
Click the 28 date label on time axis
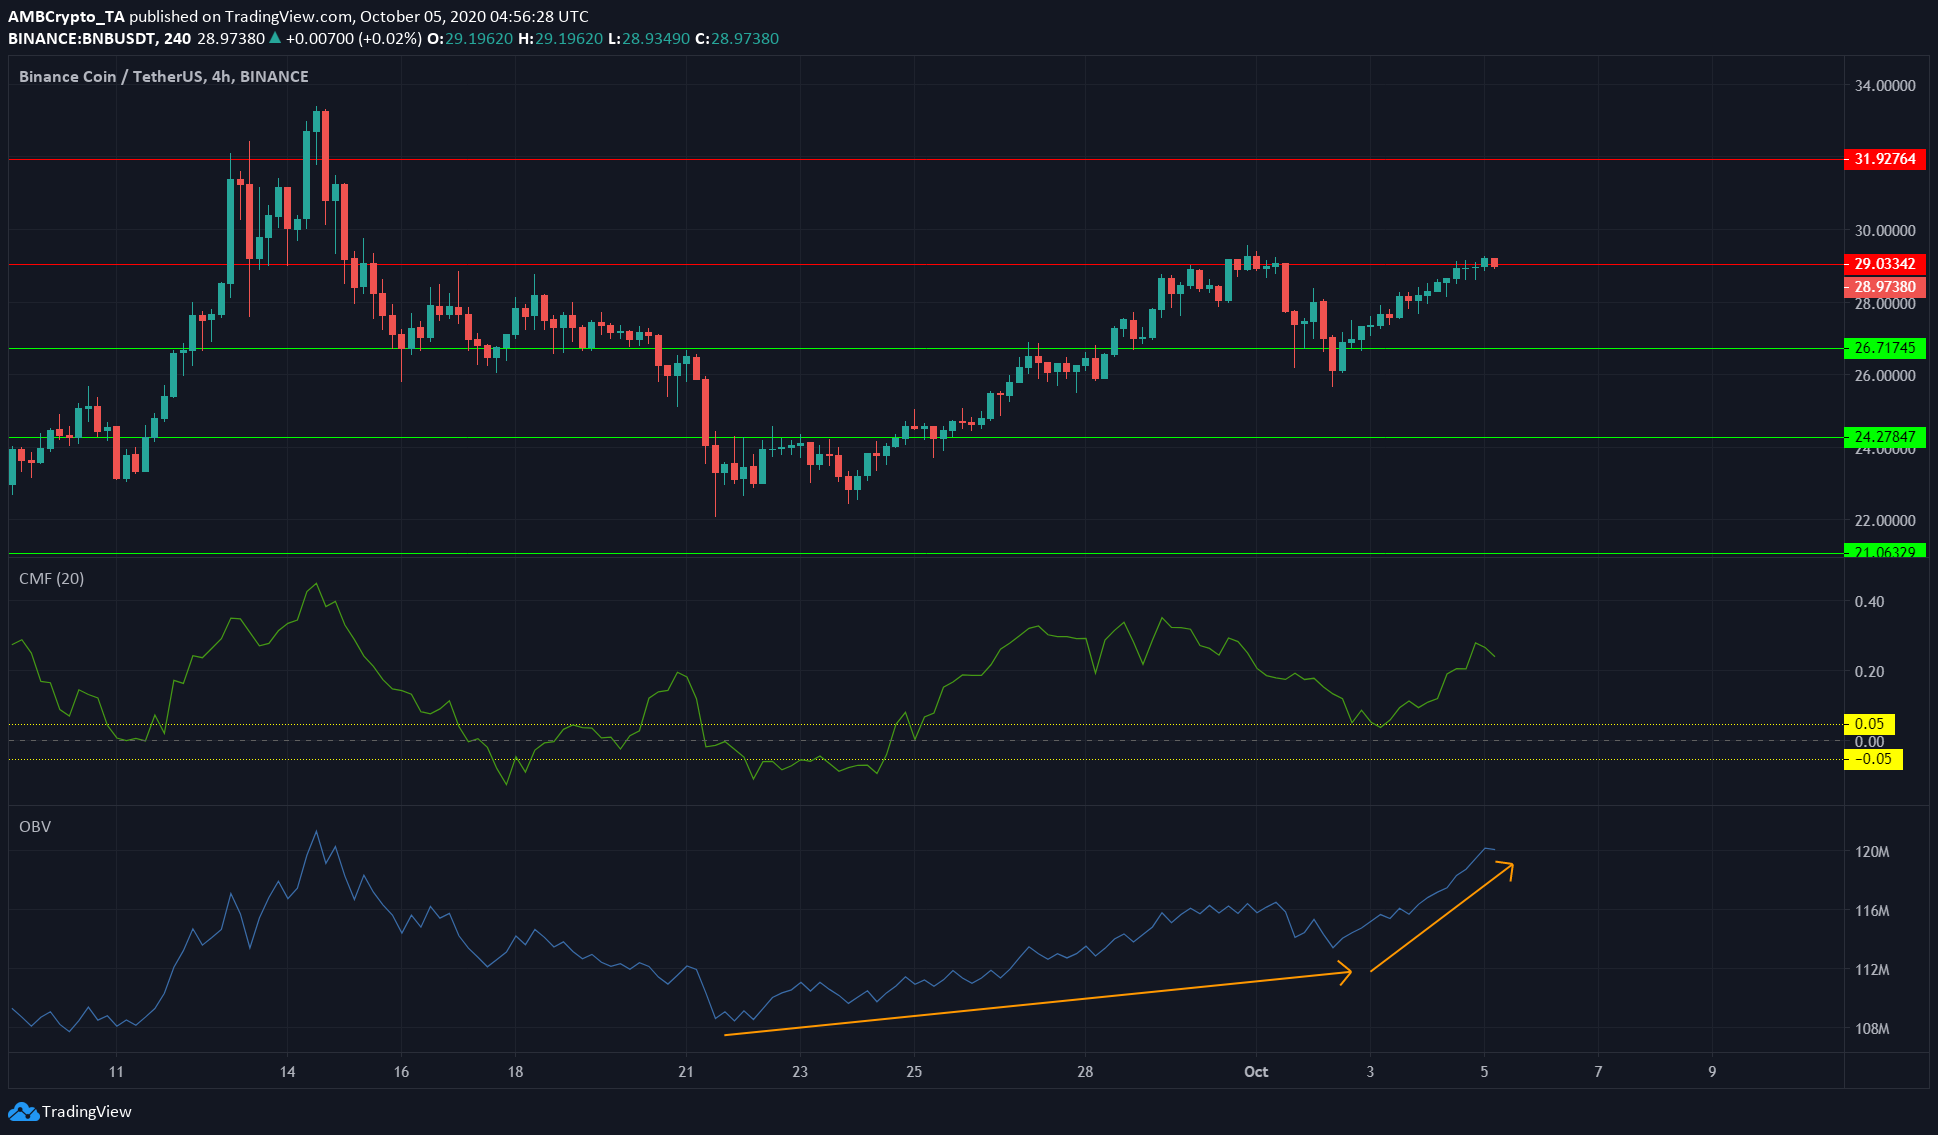pyautogui.click(x=1085, y=1072)
